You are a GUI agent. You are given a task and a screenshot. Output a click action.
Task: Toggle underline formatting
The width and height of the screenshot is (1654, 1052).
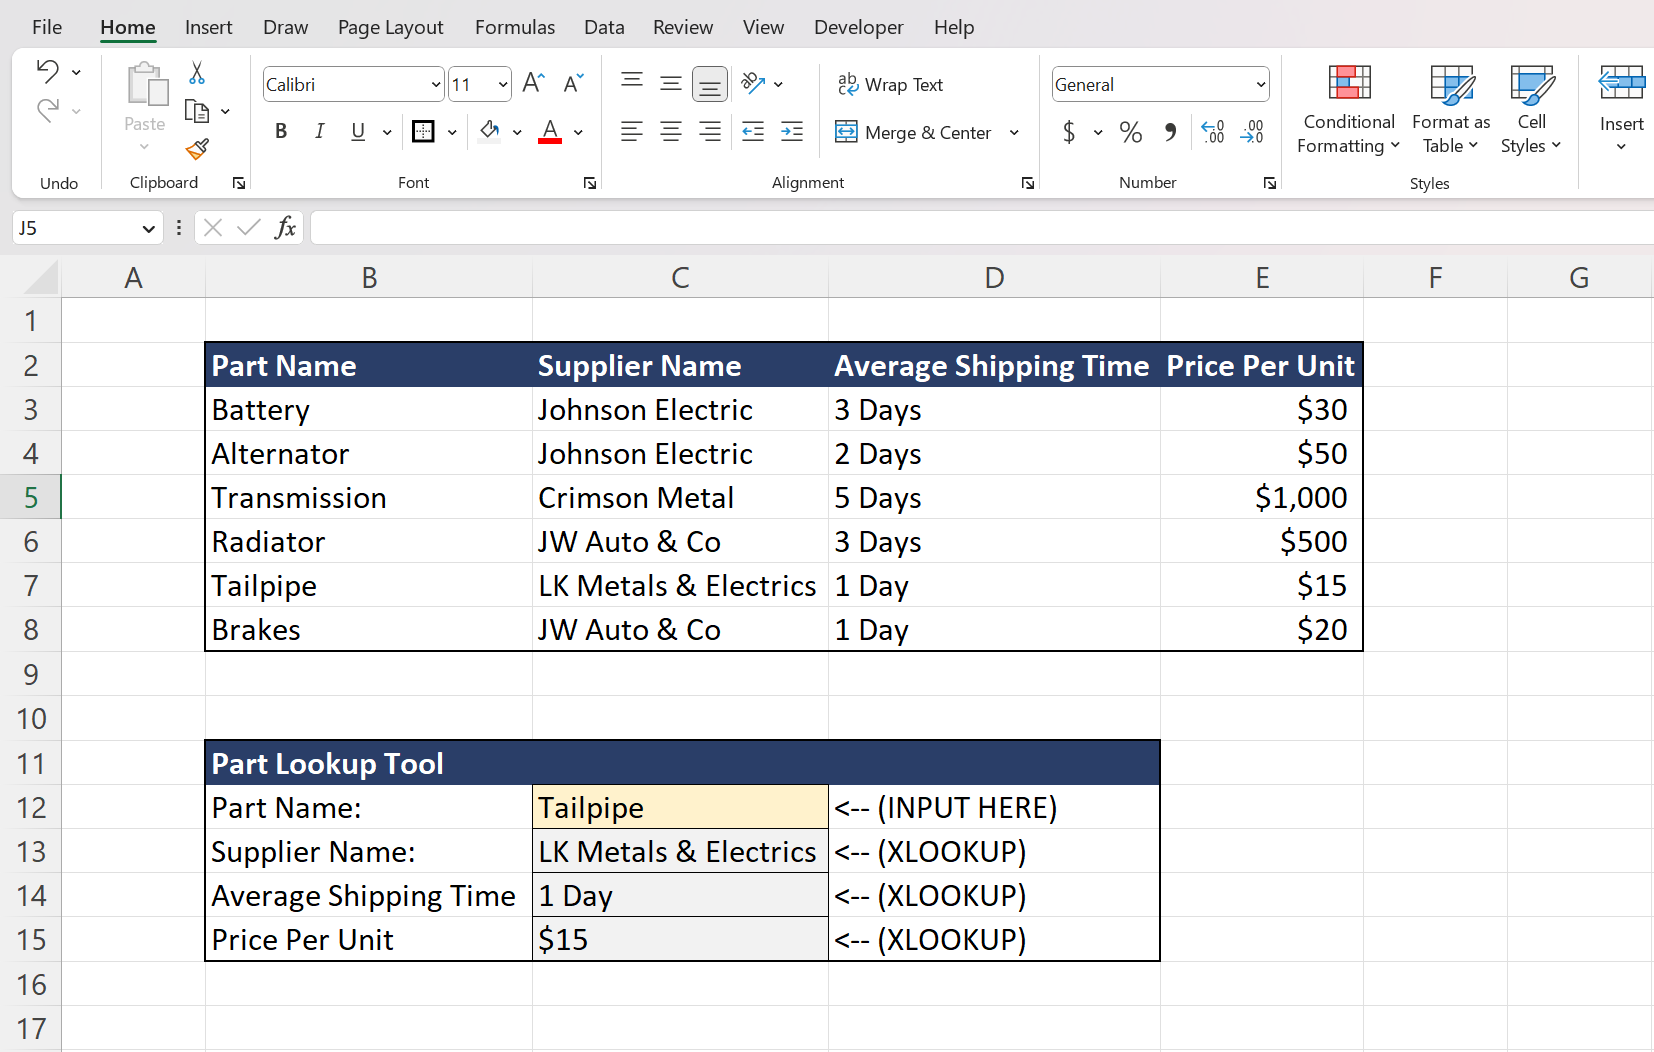click(x=357, y=131)
